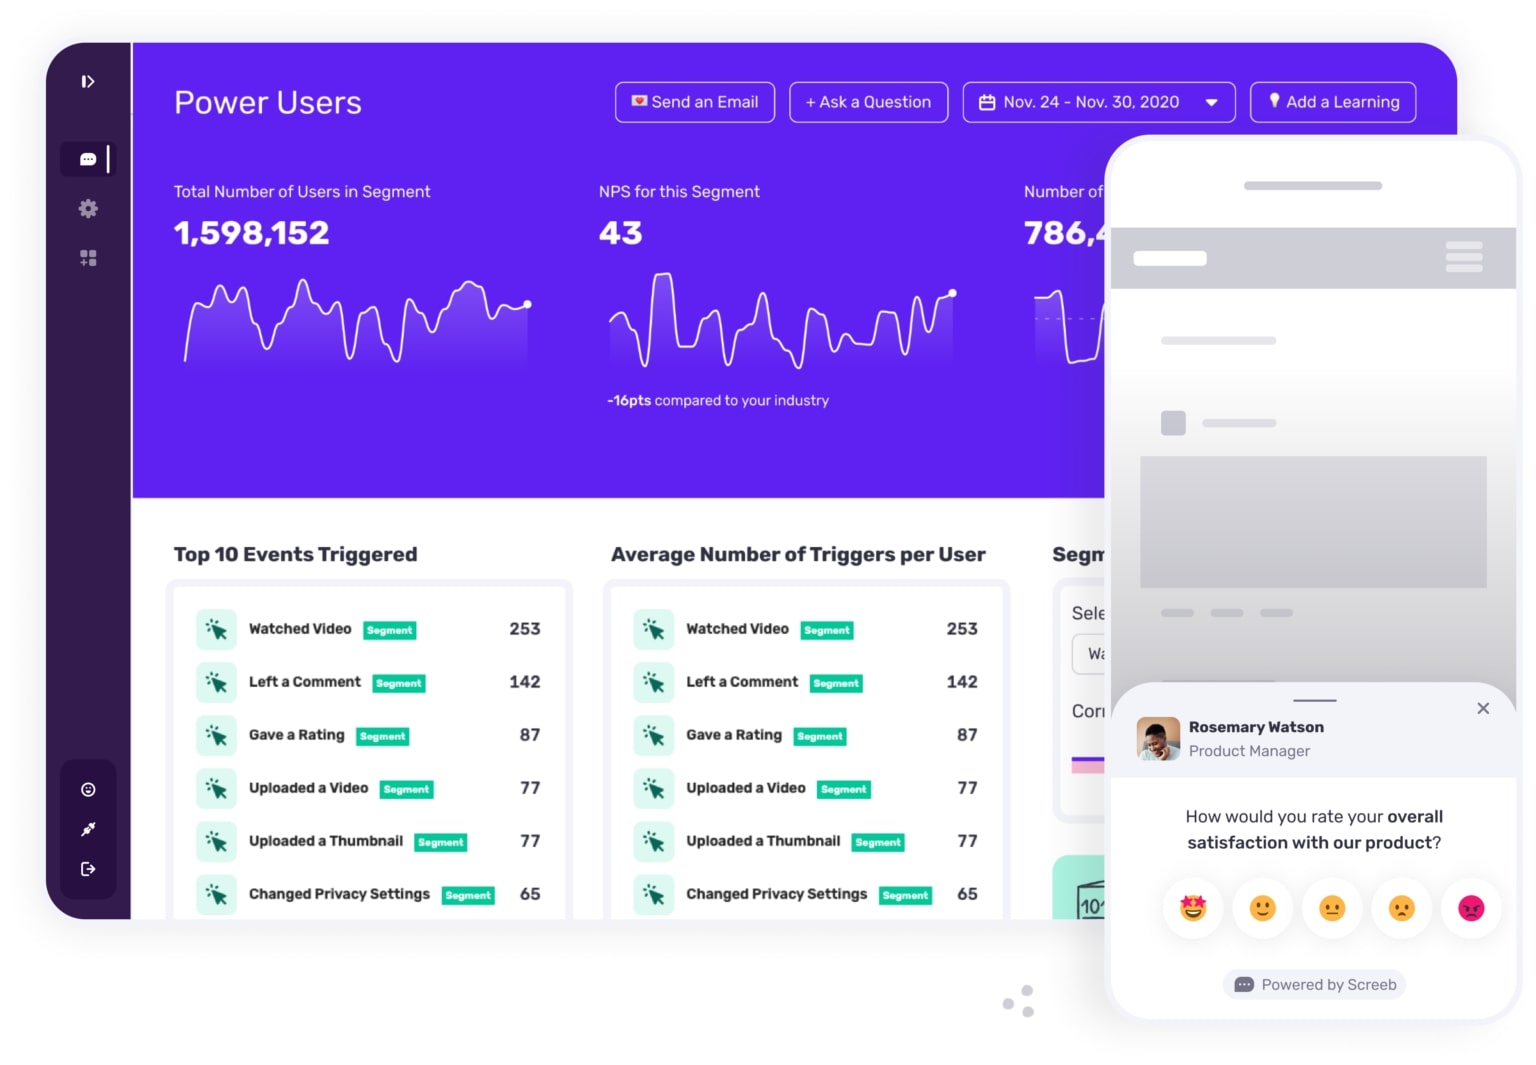This screenshot has width=1536, height=1065.
Task: Click Segment tag beside Left a Comment in Top 10
Action: pos(399,683)
